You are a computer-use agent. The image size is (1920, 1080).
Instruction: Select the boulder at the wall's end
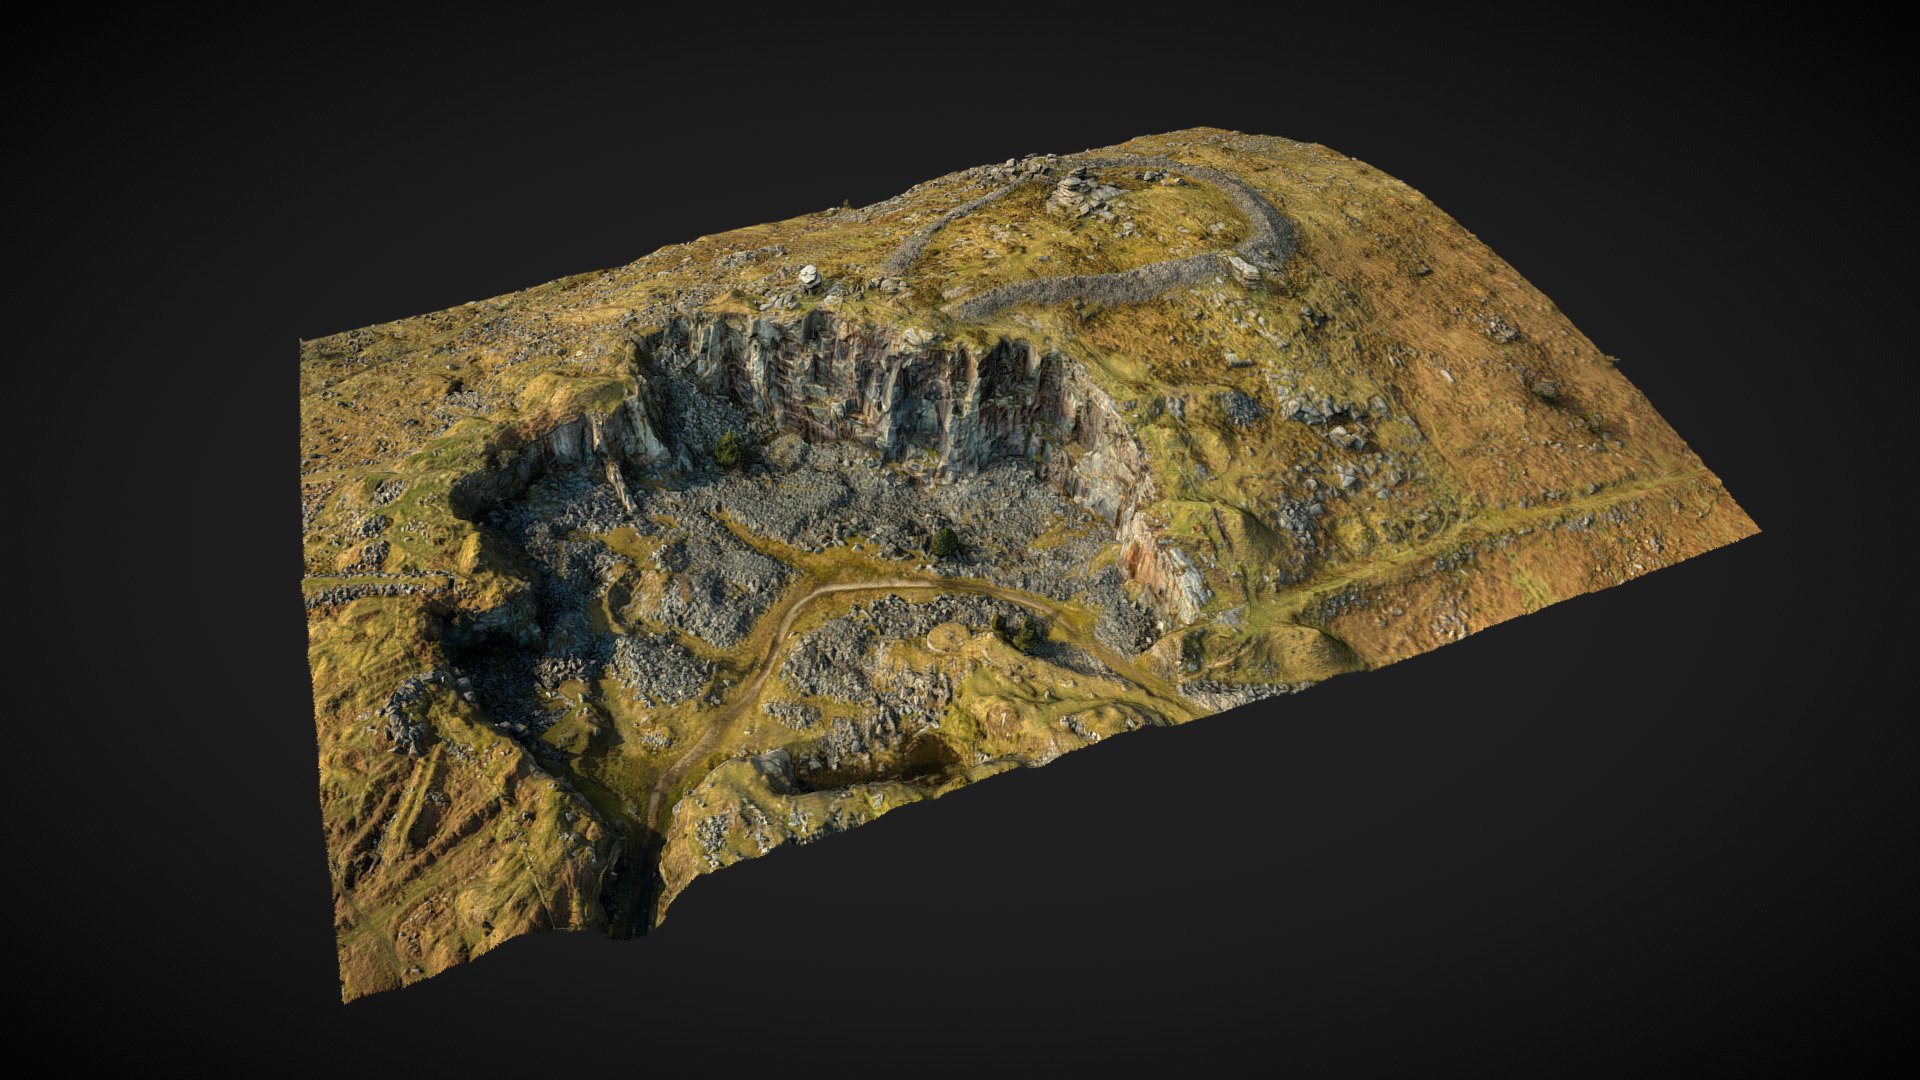coord(1245,268)
